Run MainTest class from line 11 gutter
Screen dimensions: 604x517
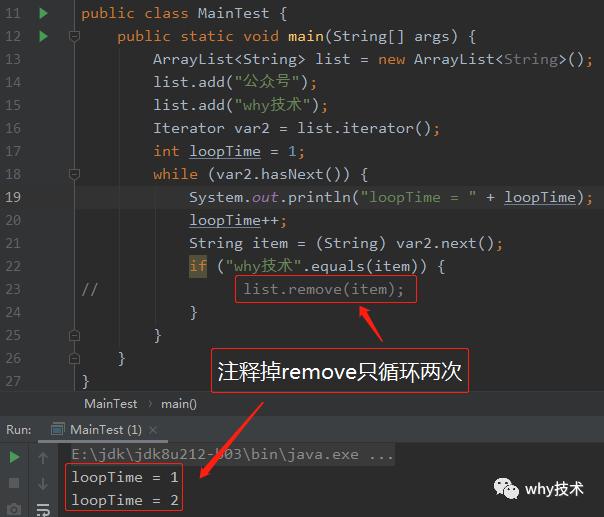(43, 13)
